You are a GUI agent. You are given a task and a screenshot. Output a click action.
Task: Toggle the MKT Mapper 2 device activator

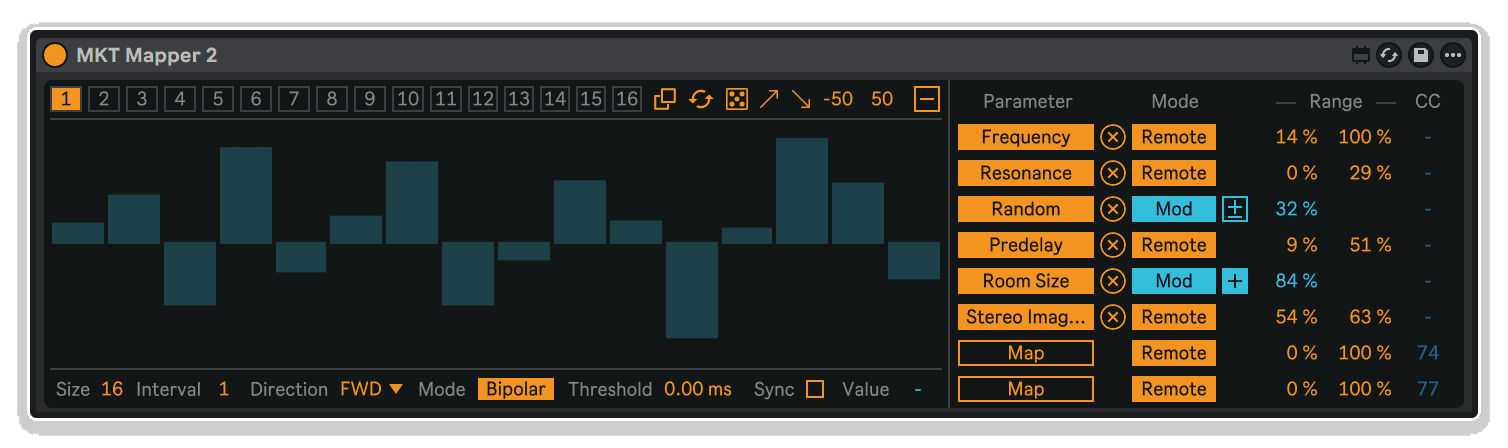pos(56,55)
